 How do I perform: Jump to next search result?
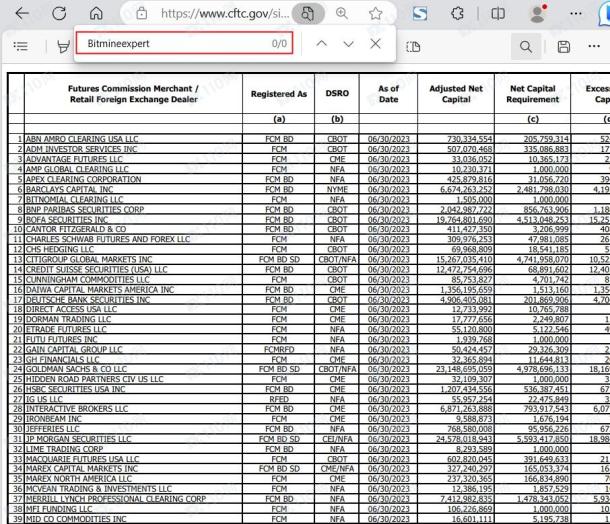(x=349, y=44)
